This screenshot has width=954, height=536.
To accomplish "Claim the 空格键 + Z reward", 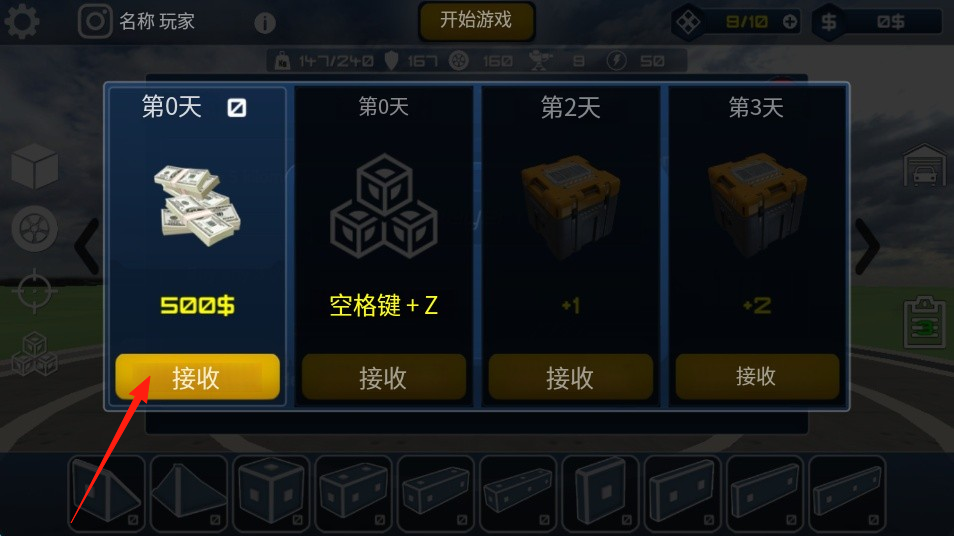I will click(383, 377).
